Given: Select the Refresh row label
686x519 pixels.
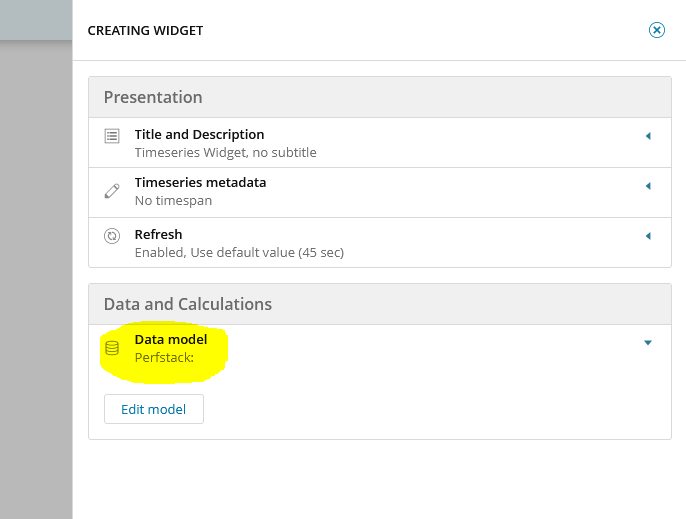Looking at the screenshot, I should tap(158, 234).
